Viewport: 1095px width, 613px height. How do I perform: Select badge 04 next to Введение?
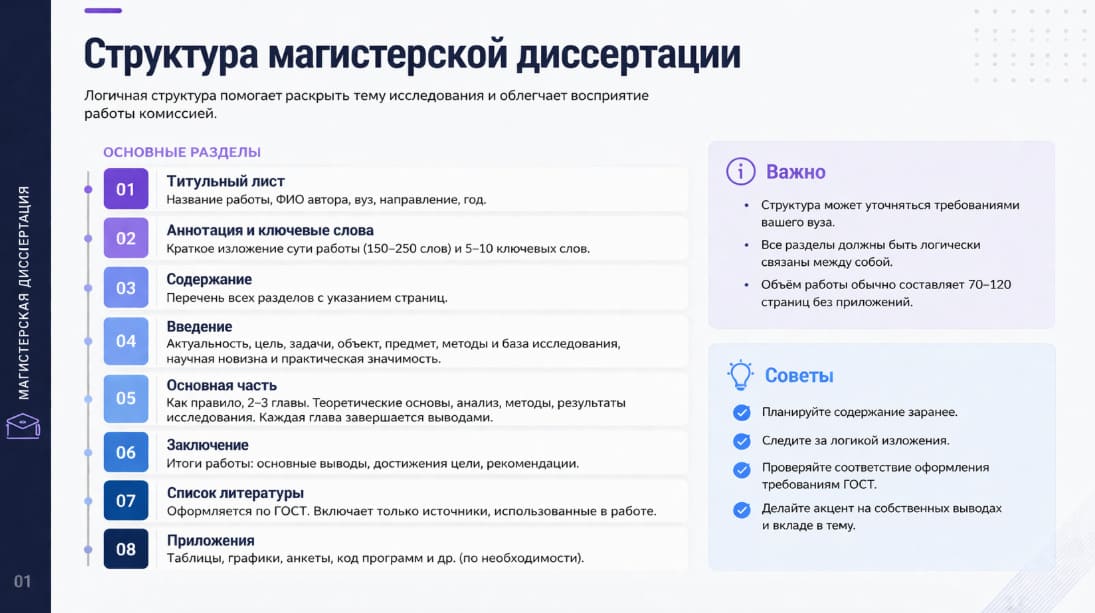point(126,341)
